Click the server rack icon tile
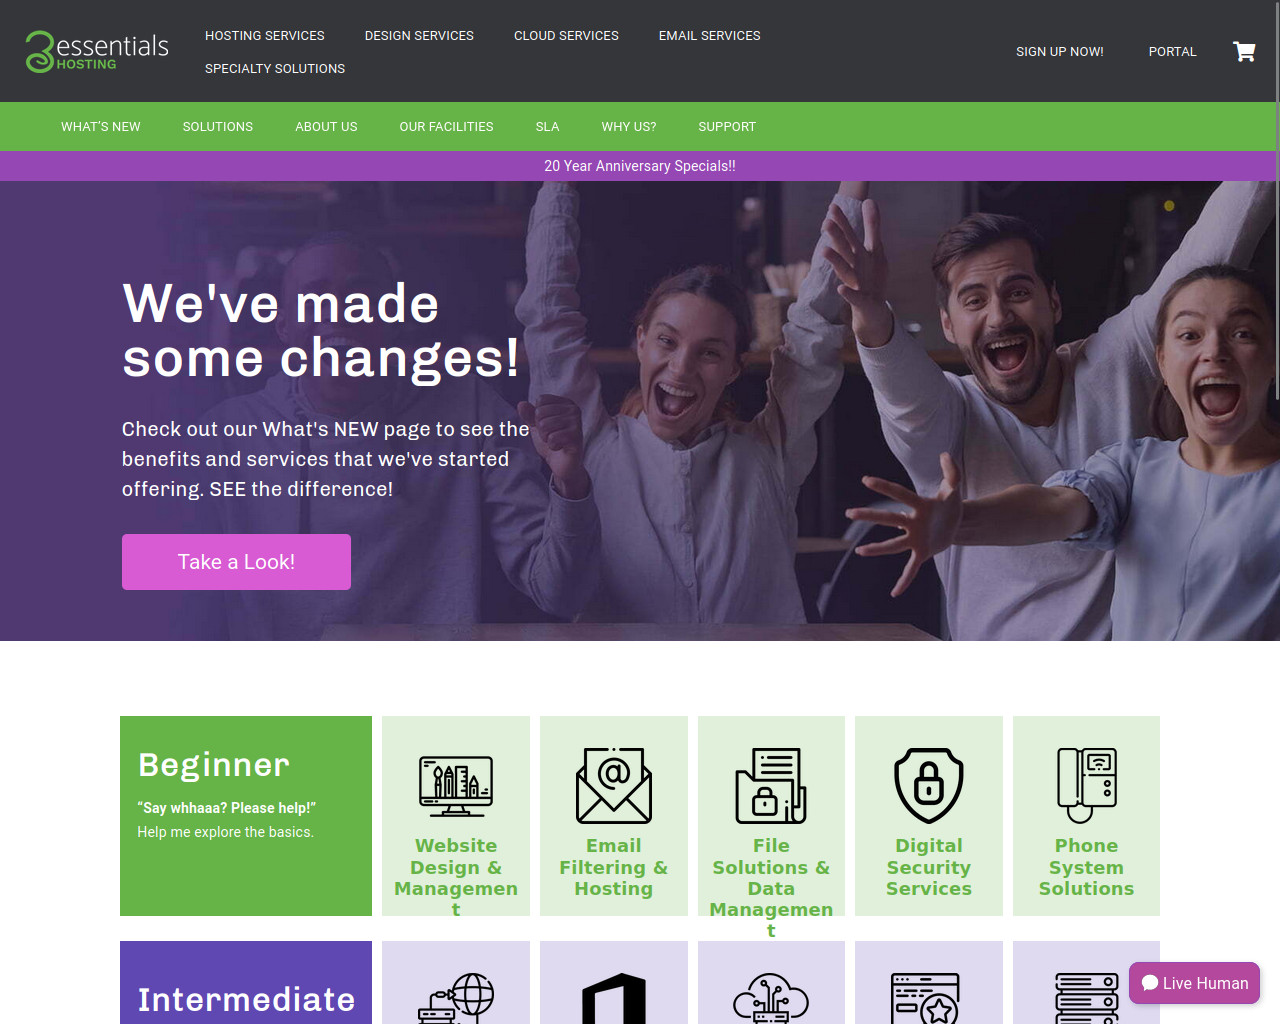The height and width of the screenshot is (1024, 1280). pyautogui.click(x=1087, y=982)
